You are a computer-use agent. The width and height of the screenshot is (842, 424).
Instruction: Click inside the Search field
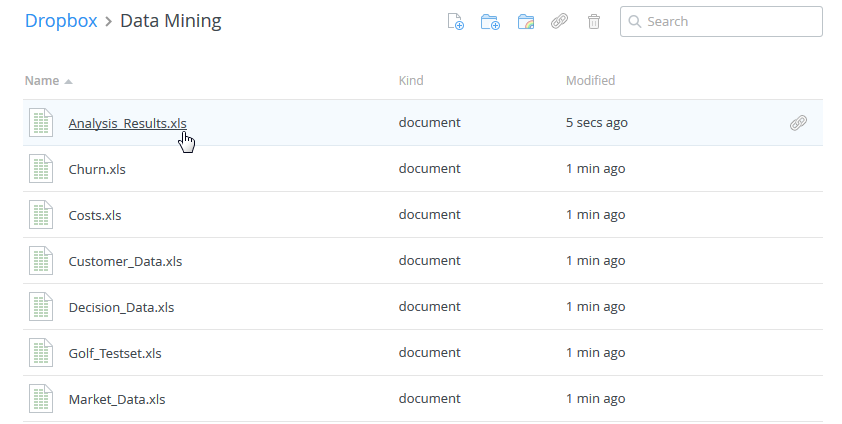(730, 22)
